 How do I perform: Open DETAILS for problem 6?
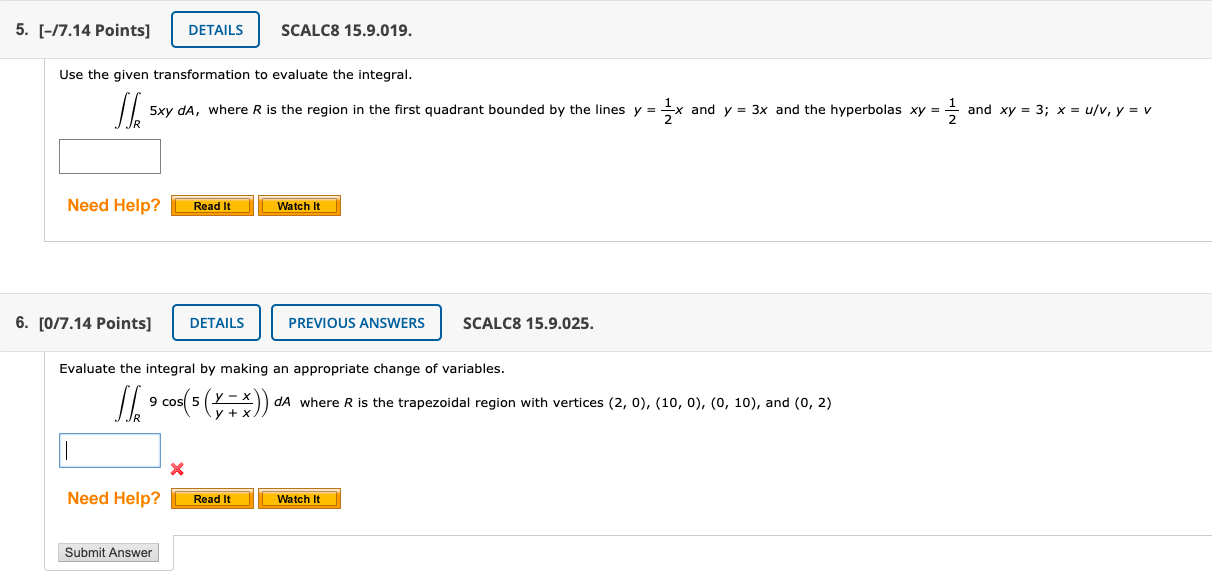tap(216, 322)
